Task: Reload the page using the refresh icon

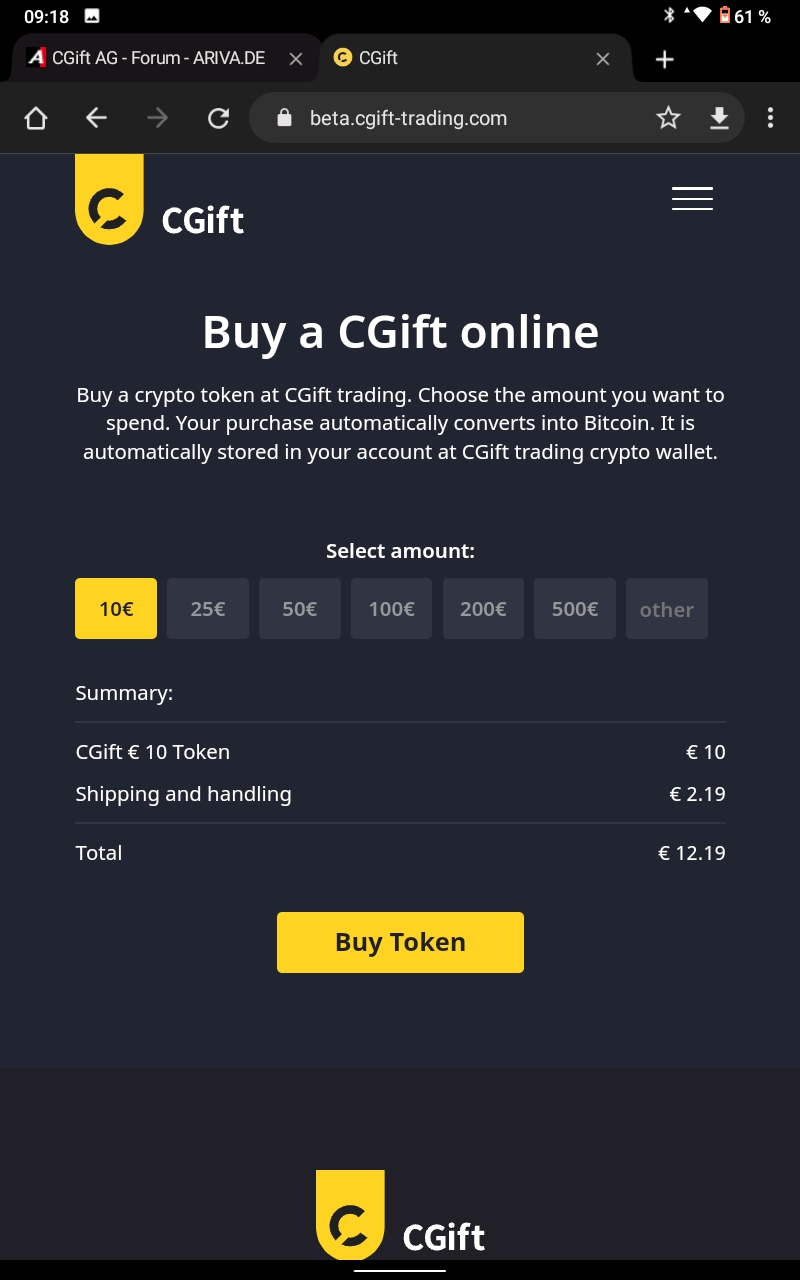Action: pyautogui.click(x=218, y=119)
